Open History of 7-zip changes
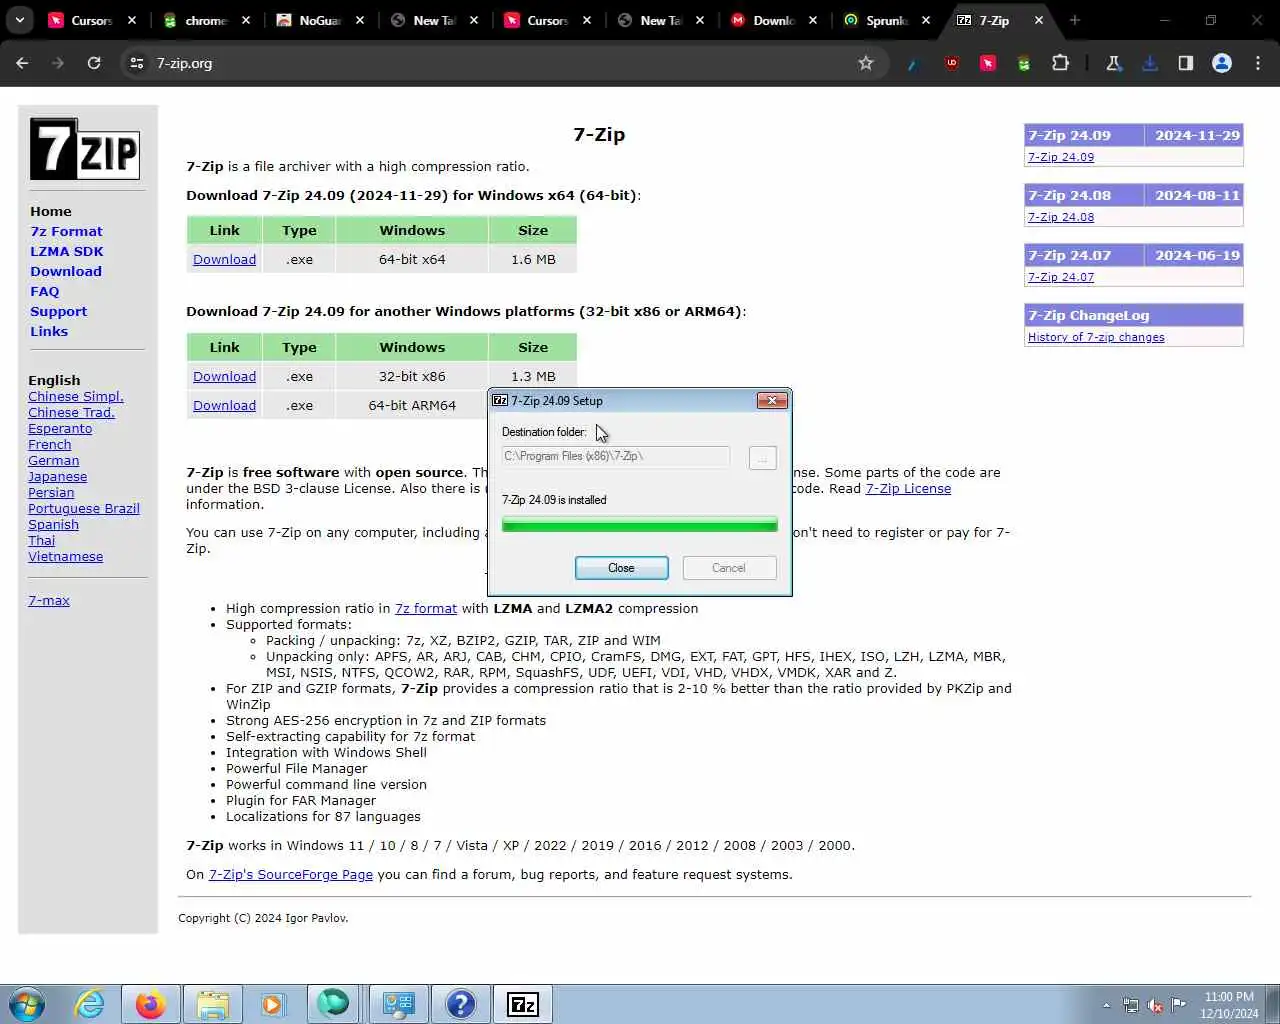Image resolution: width=1280 pixels, height=1024 pixels. coord(1096,337)
